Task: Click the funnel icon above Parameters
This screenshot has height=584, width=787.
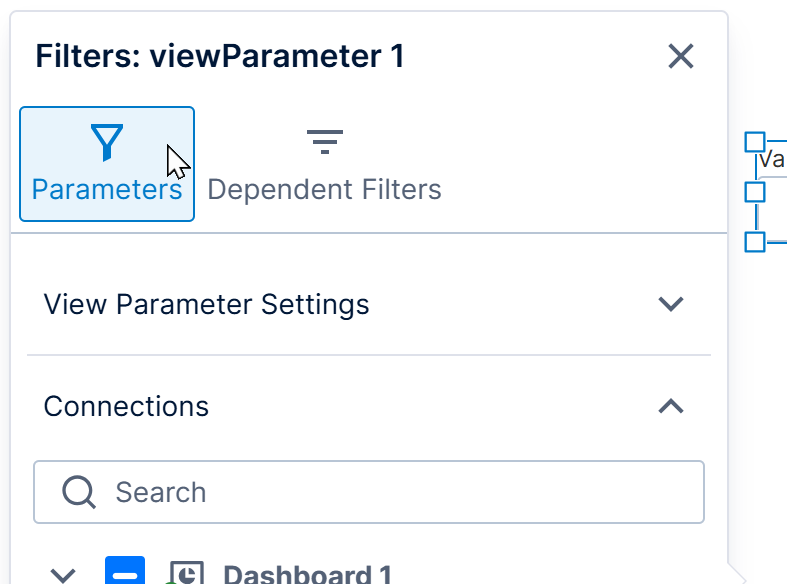Action: coord(107,142)
